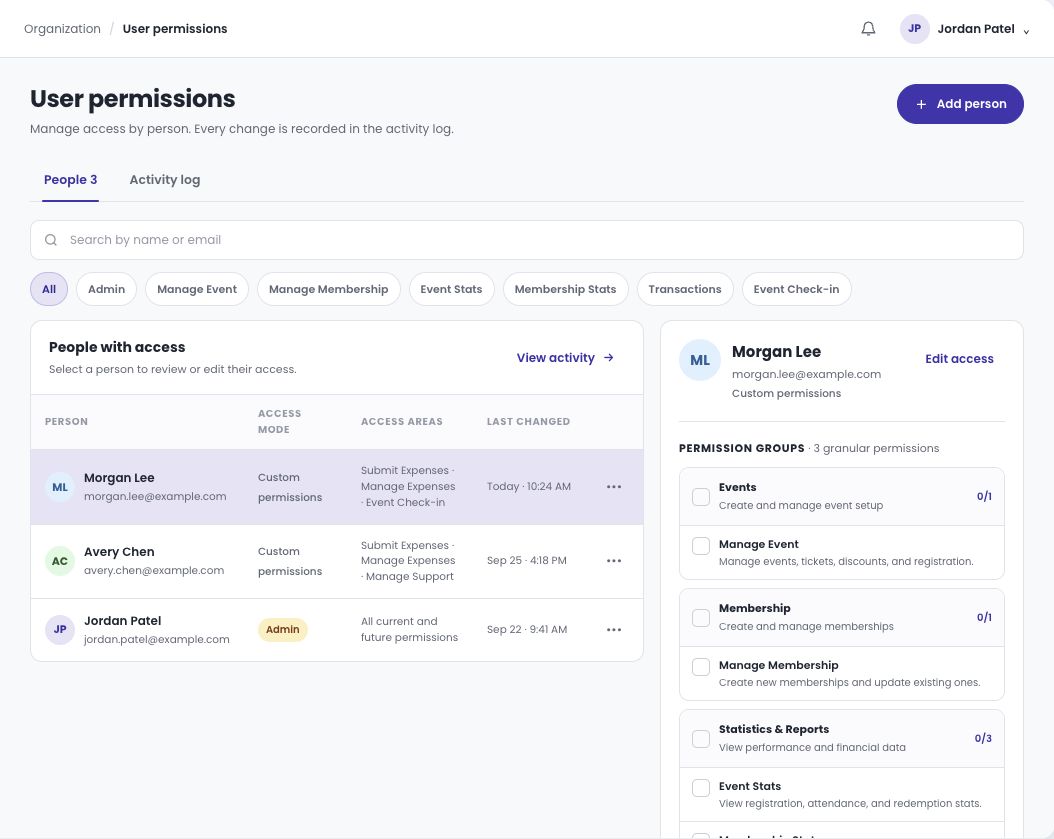Switch to the People tab
Image resolution: width=1054 pixels, height=839 pixels.
(71, 180)
